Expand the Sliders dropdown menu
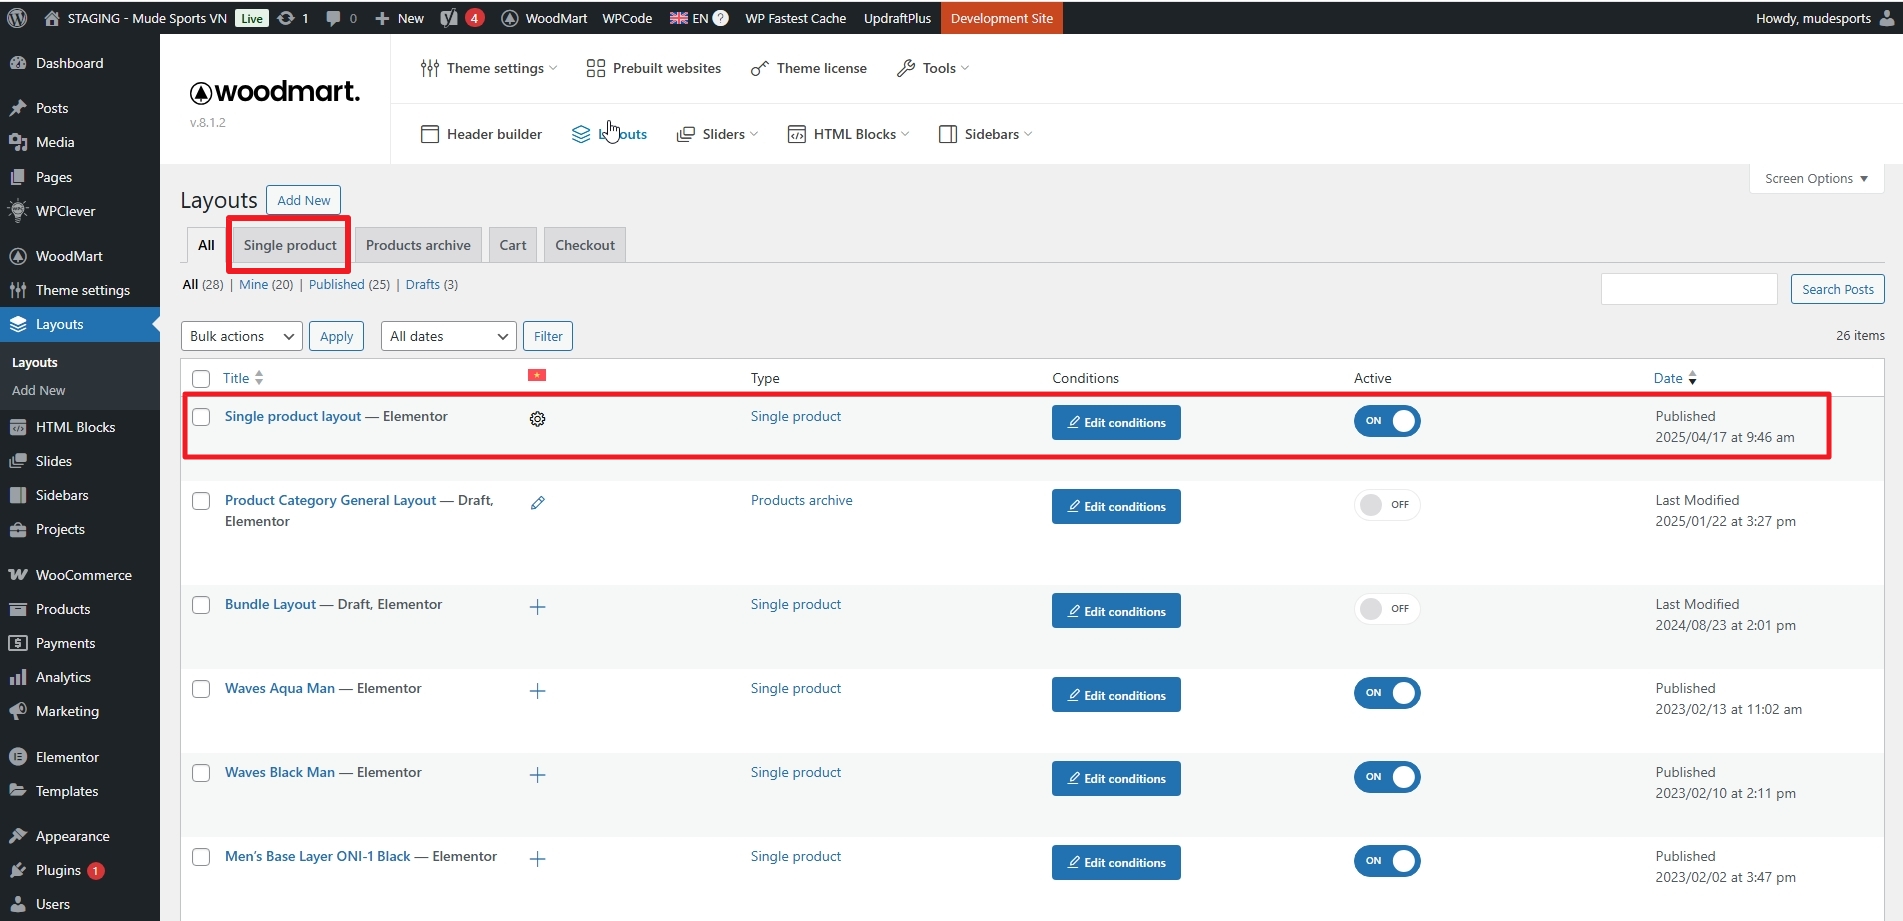Screen dimensions: 1903x921 (x=717, y=134)
